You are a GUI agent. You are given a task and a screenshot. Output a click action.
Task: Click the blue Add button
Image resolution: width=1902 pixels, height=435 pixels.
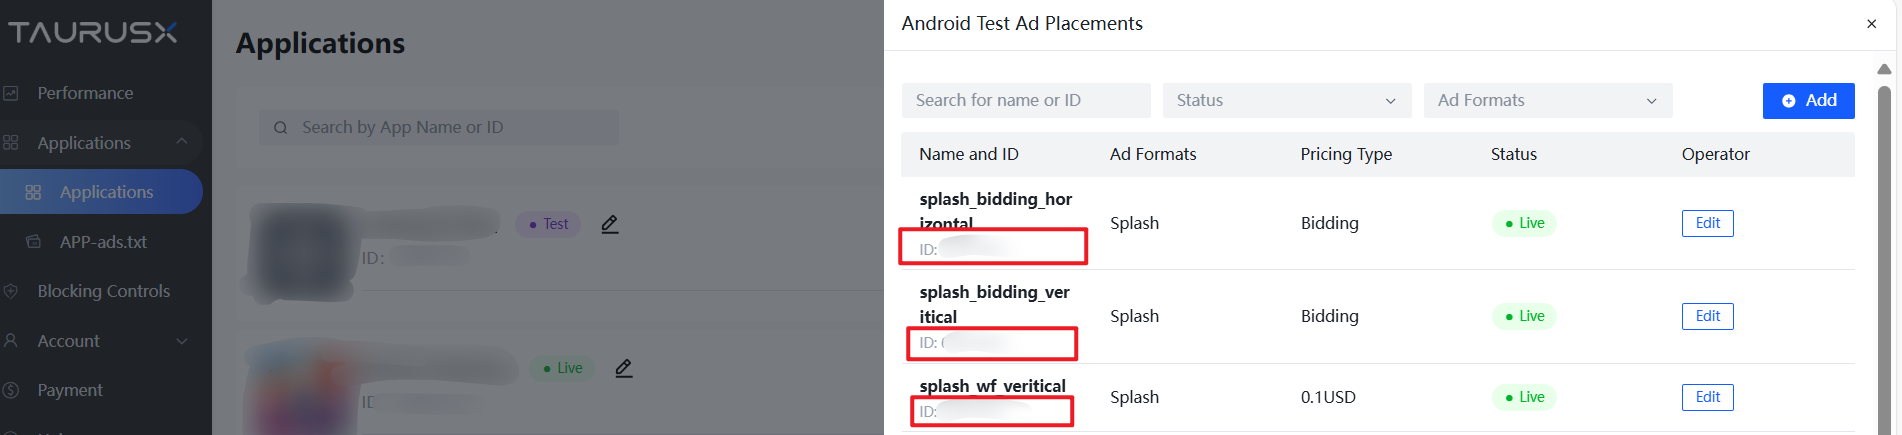coord(1808,100)
